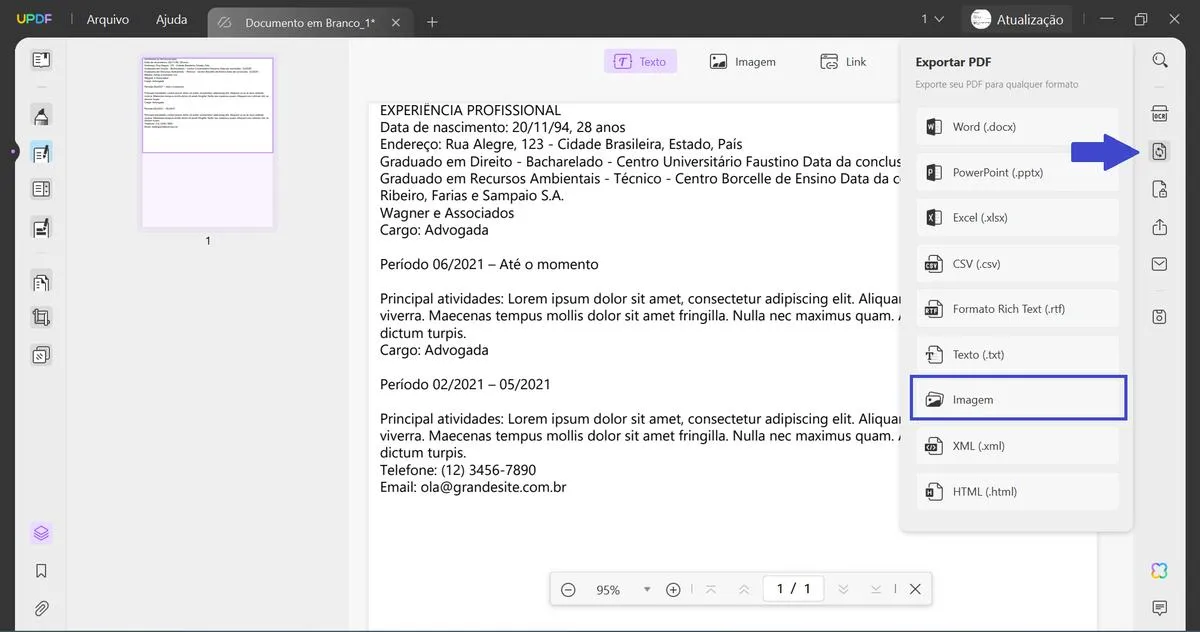Select the annotation tool in left sidebar
The height and width of the screenshot is (632, 1200).
[40, 152]
